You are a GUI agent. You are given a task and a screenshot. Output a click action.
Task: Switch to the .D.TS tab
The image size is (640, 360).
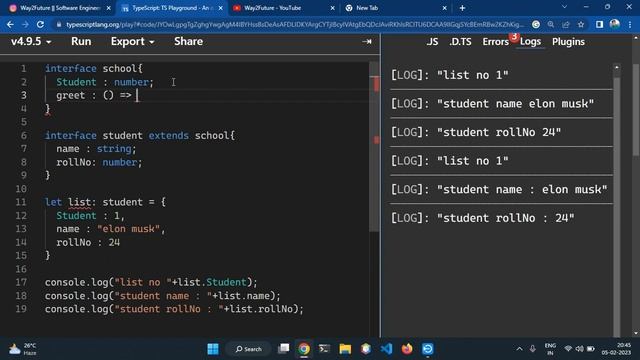460,42
